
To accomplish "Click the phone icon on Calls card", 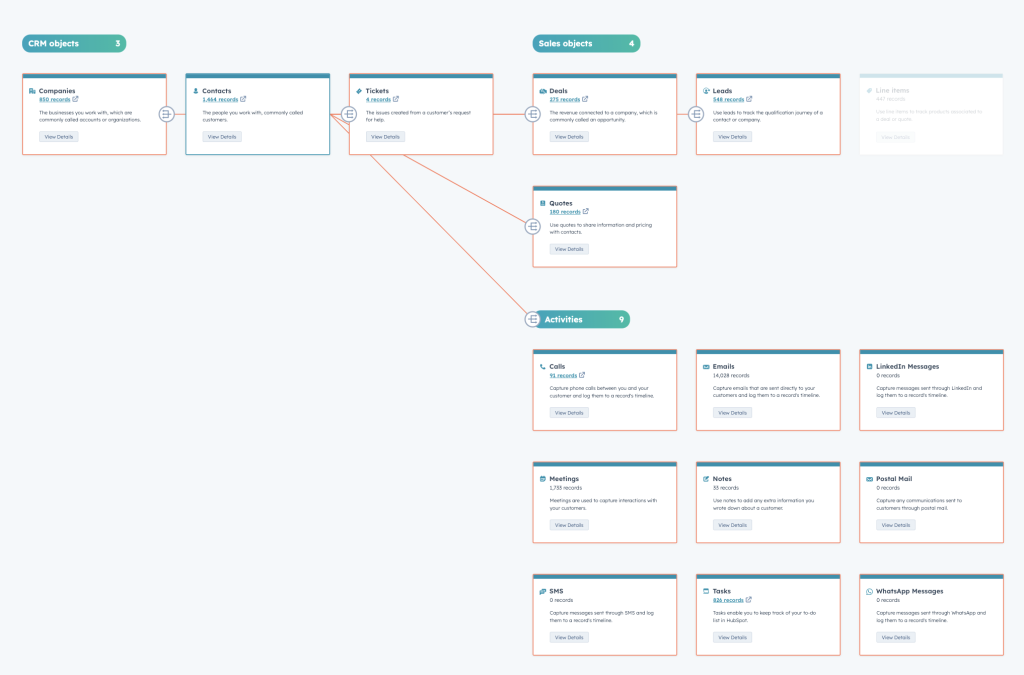I will (x=543, y=367).
